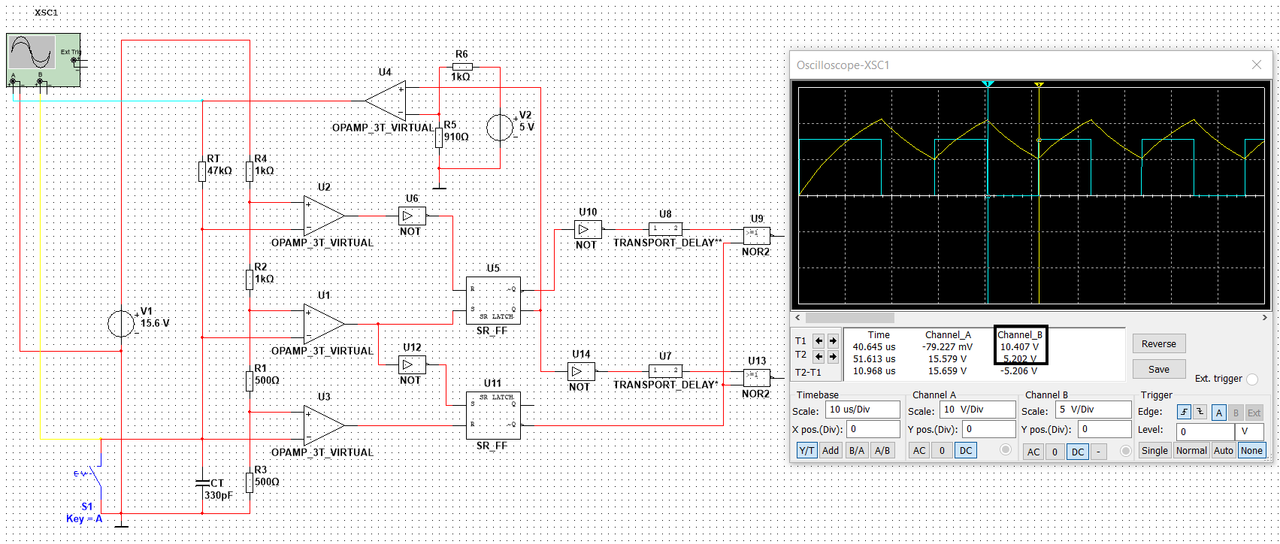Screen dimensions: 1280x544
Task: Click the Channel B Y pos field
Action: (x=1103, y=429)
